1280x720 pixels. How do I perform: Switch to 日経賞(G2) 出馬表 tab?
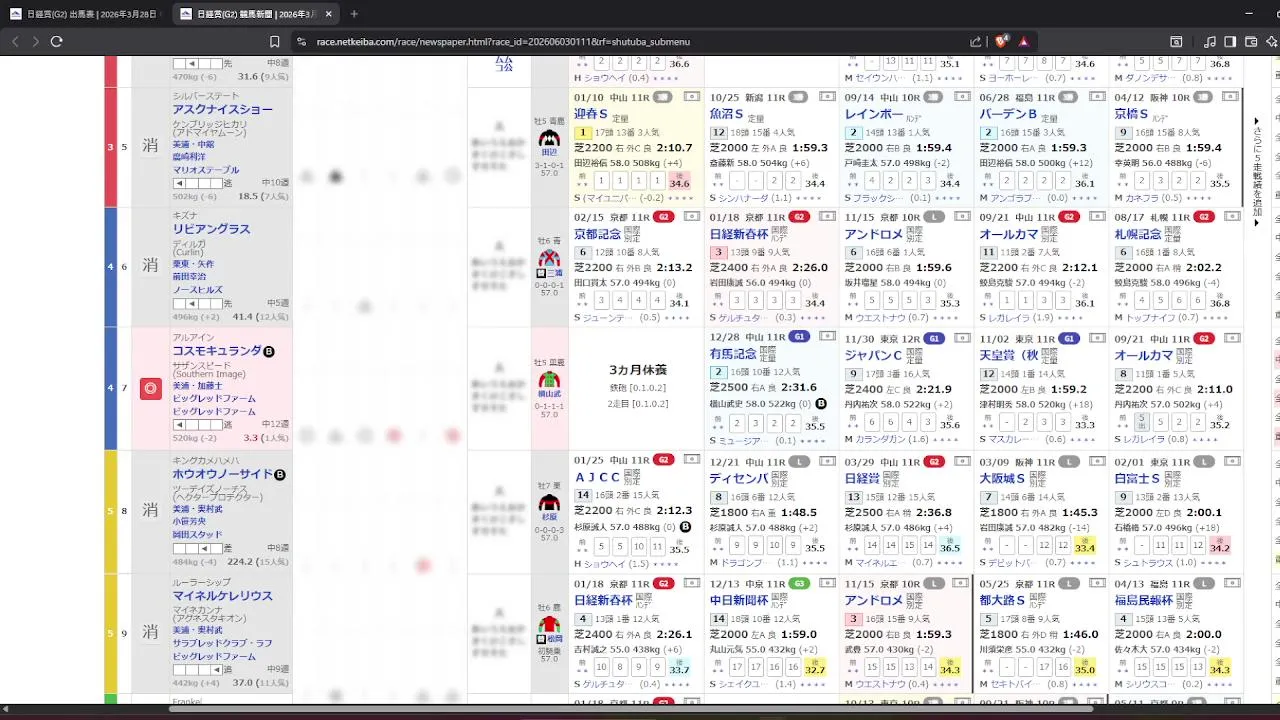[x=82, y=14]
